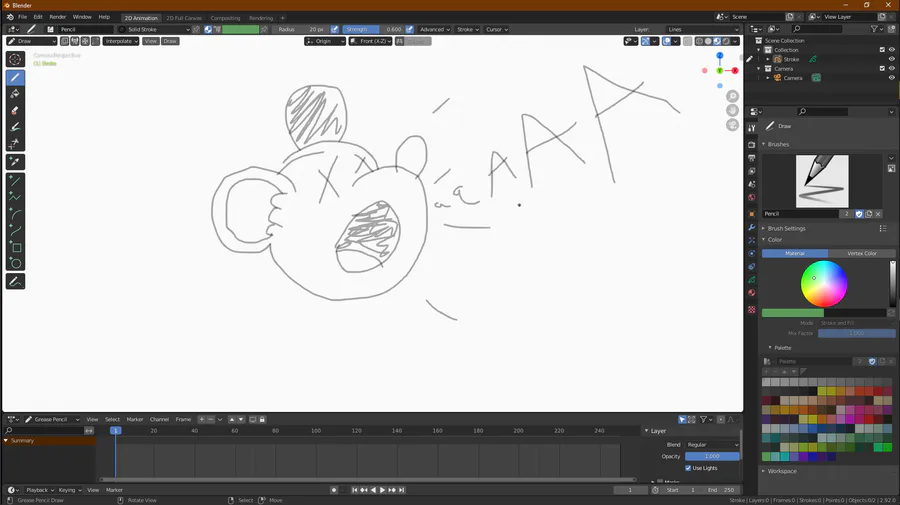The width and height of the screenshot is (900, 505).
Task: Adjust the Strength slider
Action: coord(374,29)
